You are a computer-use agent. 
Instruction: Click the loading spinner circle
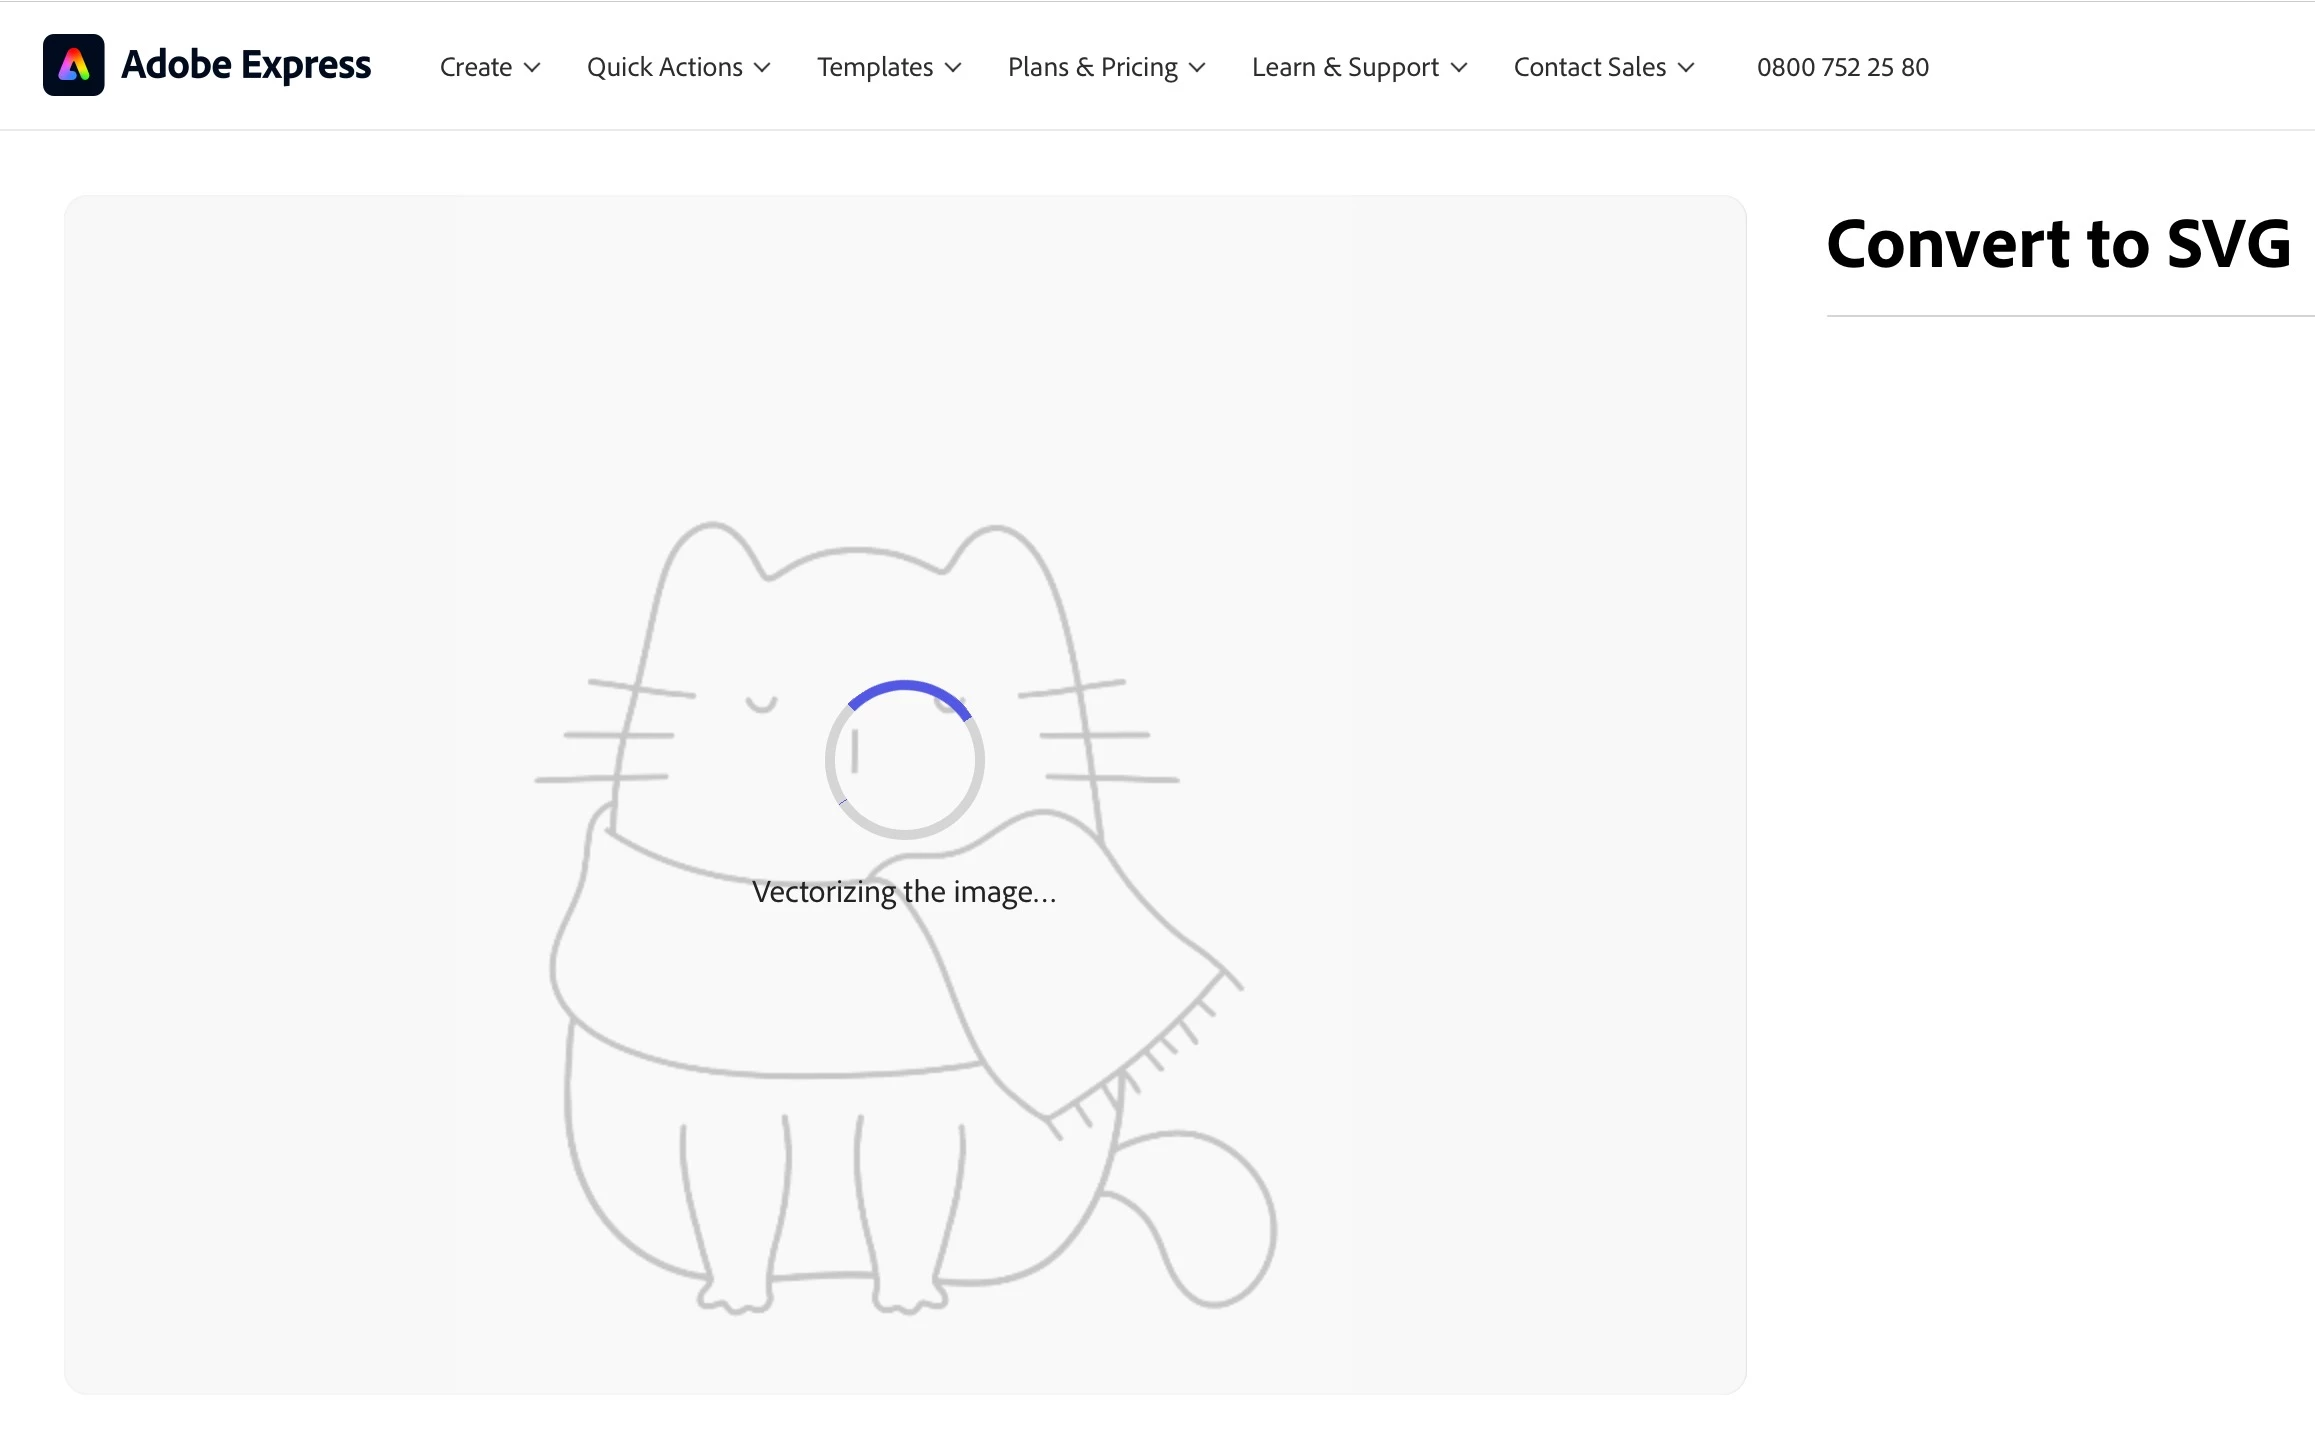904,760
